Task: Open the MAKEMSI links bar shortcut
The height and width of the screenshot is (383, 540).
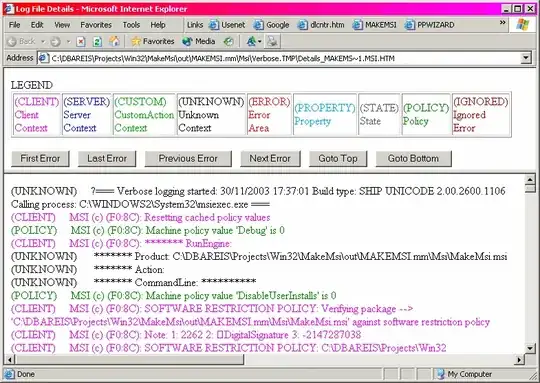Action: coord(375,25)
